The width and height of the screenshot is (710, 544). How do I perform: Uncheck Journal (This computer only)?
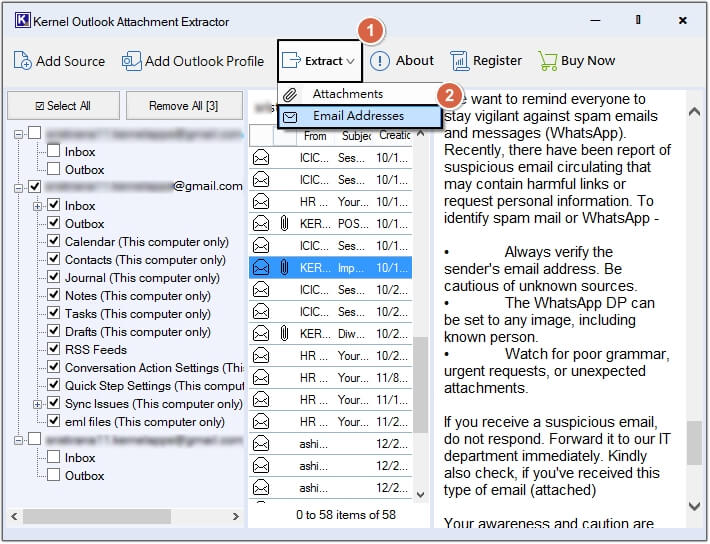pyautogui.click(x=53, y=277)
